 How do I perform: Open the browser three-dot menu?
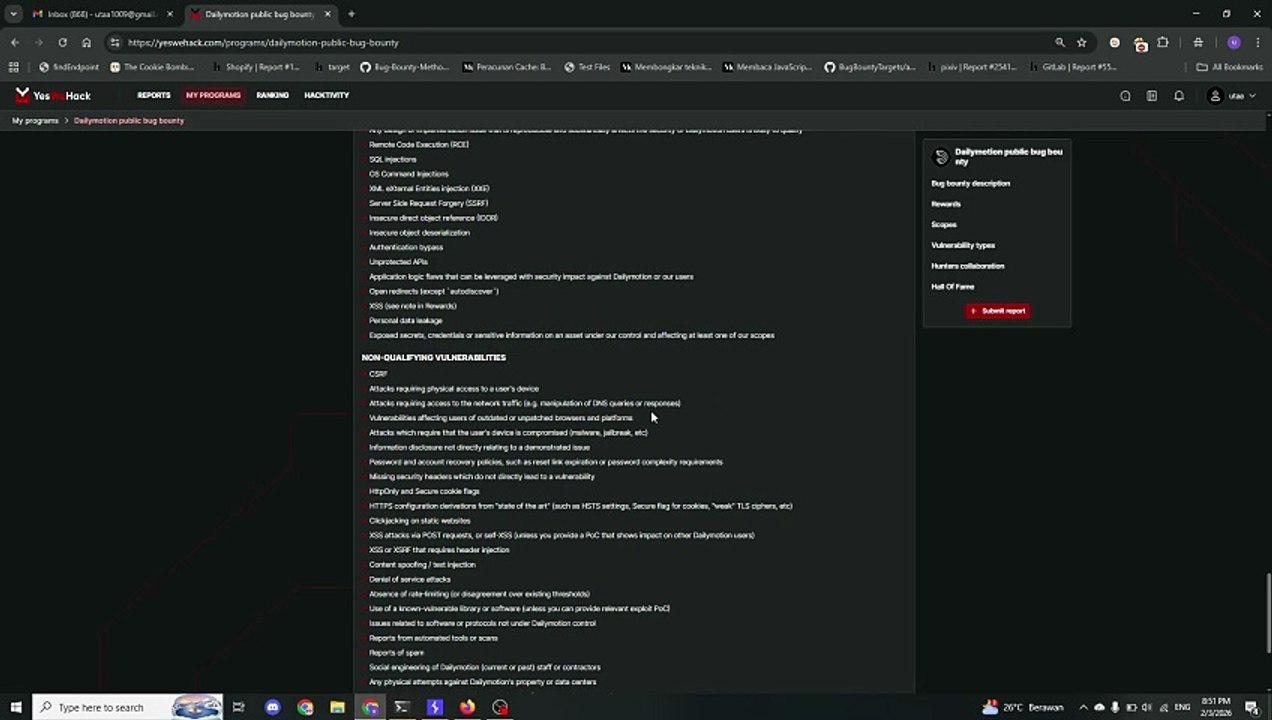[1258, 43]
